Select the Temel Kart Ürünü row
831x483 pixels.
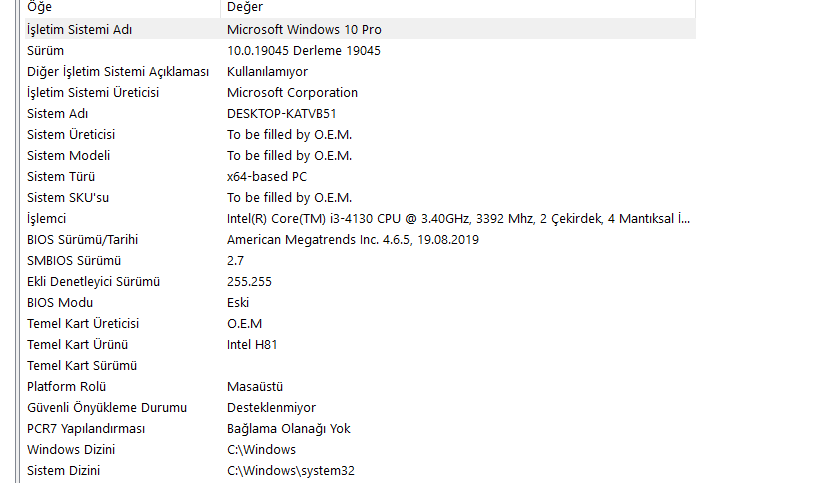tap(77, 344)
